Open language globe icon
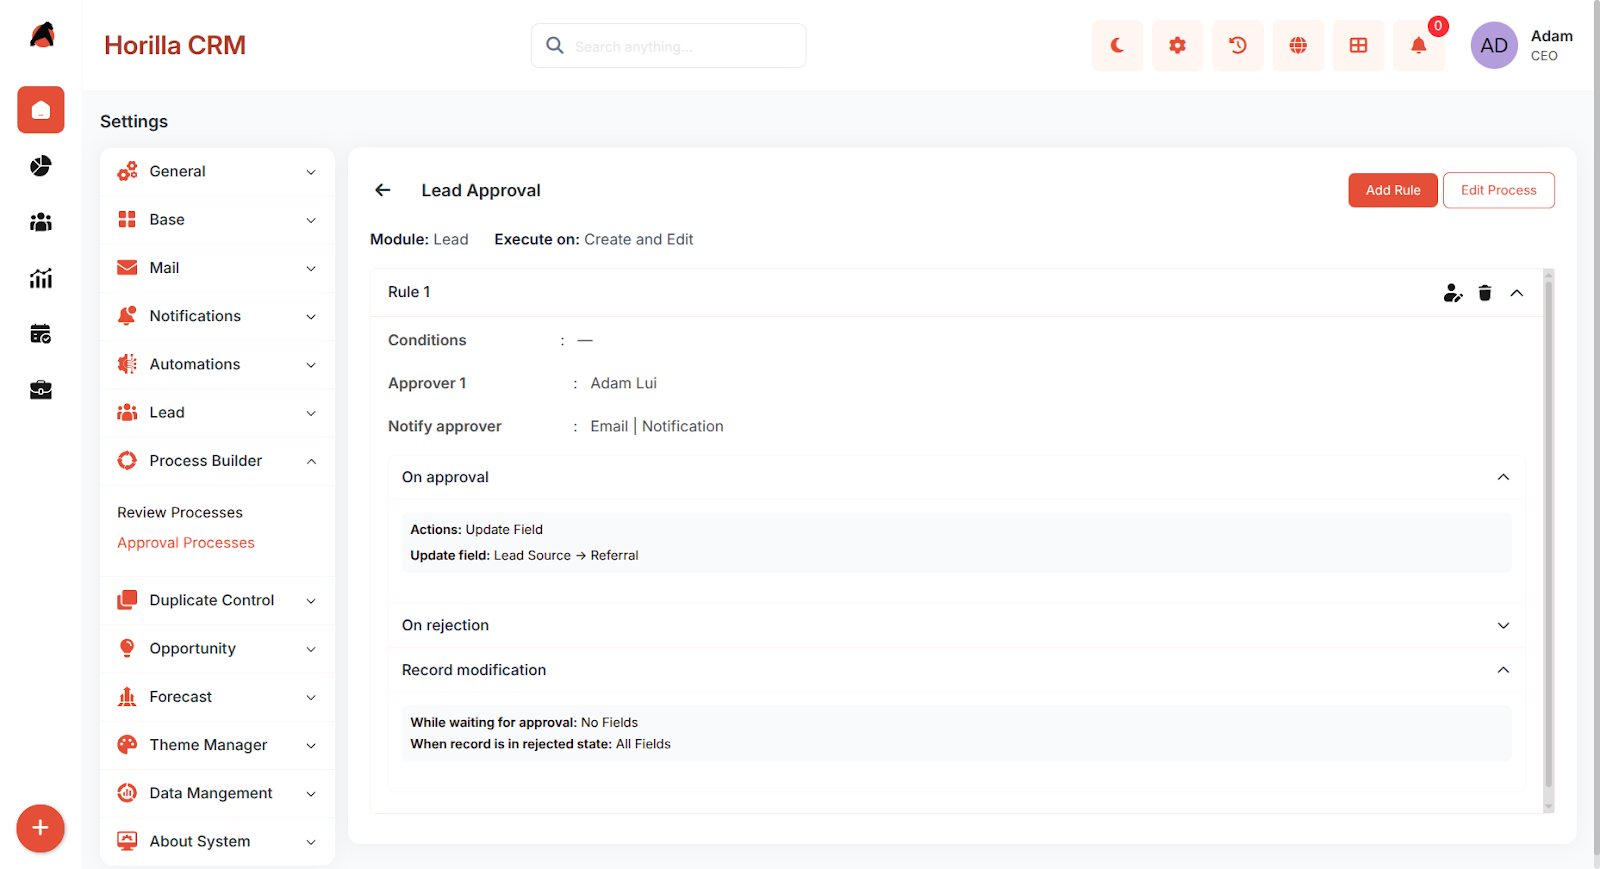This screenshot has height=869, width=1600. tap(1298, 46)
